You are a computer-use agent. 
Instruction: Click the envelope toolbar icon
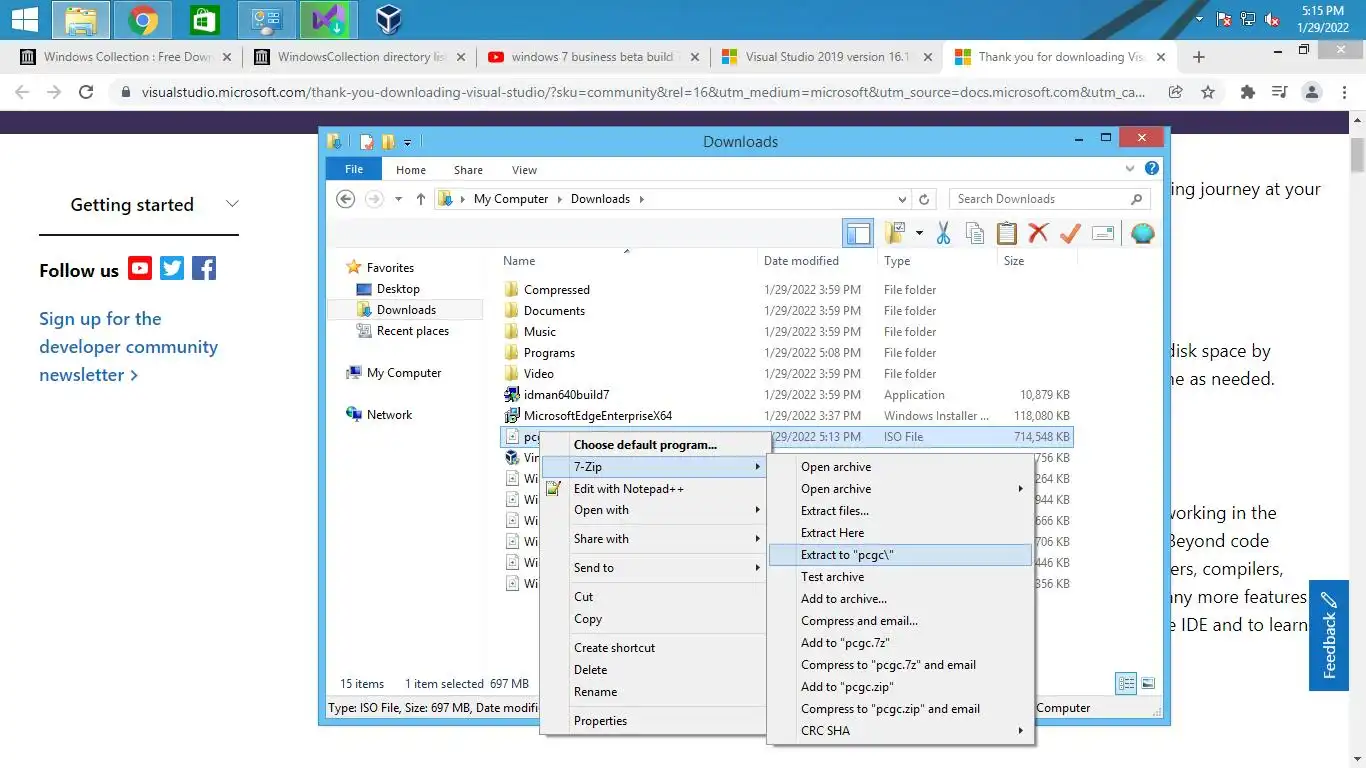tap(1103, 233)
